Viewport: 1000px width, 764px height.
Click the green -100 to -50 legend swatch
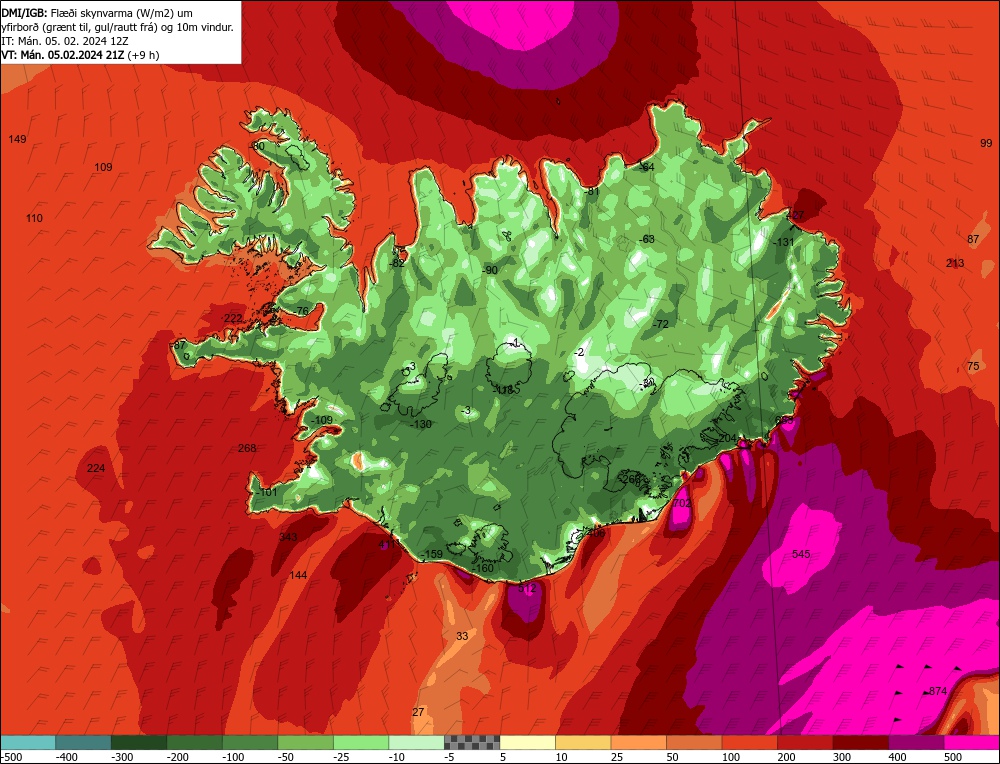[250, 742]
